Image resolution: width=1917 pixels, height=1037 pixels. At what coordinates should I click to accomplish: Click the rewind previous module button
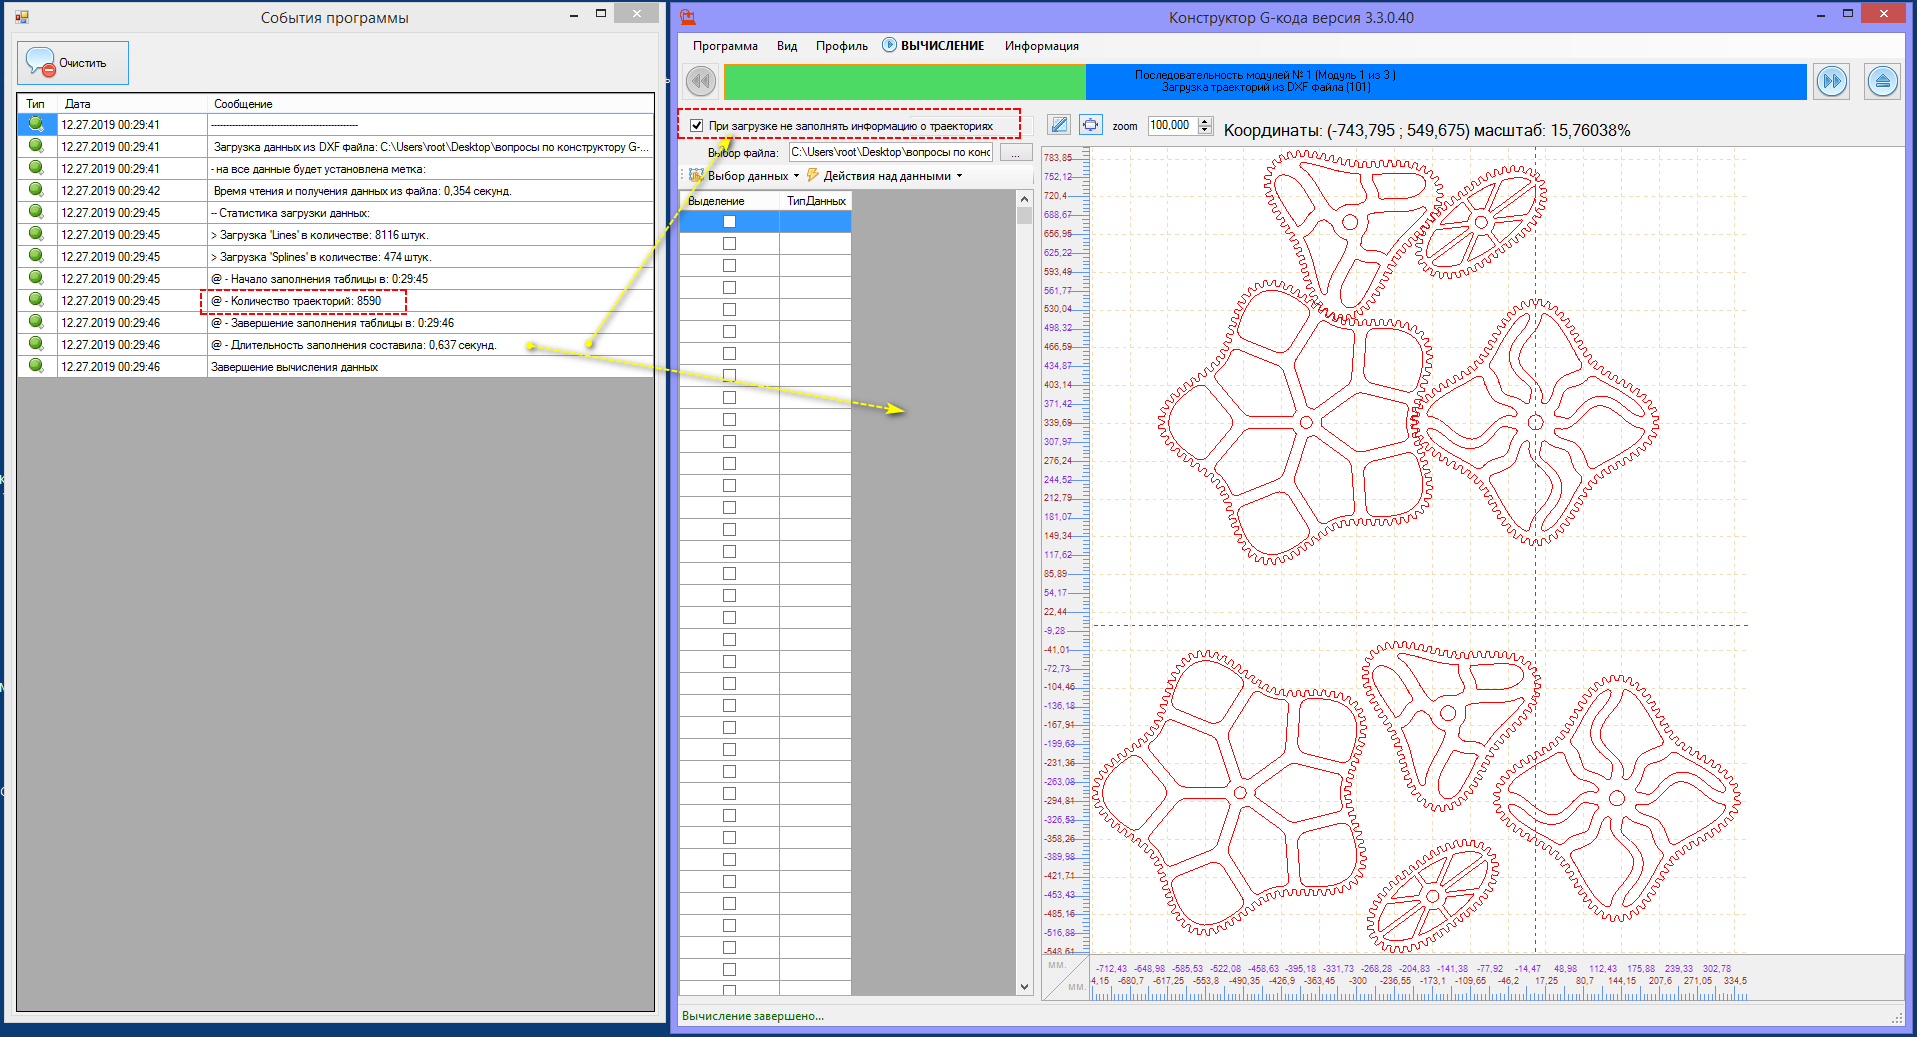pos(700,81)
